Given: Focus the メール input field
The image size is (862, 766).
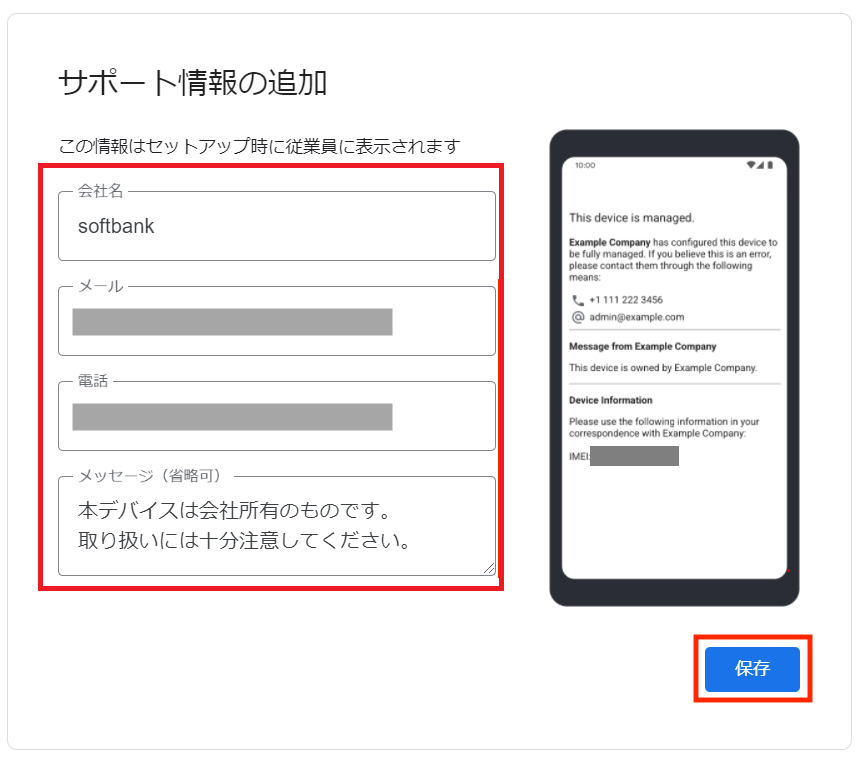Looking at the screenshot, I should click(277, 321).
